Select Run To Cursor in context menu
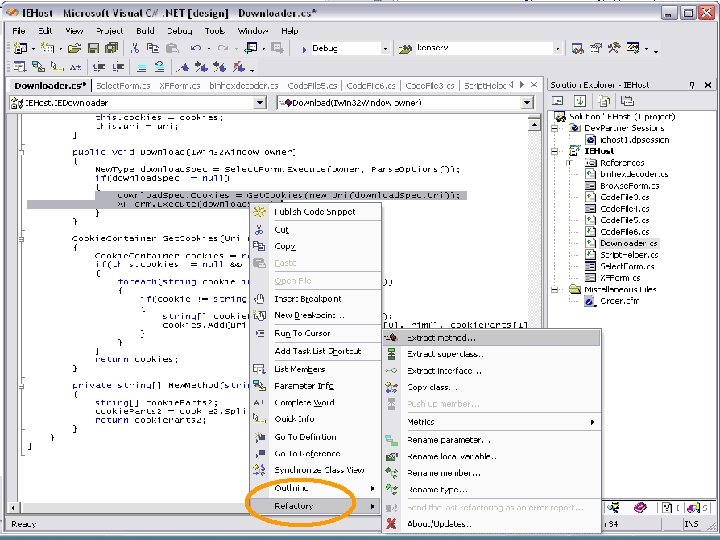The height and width of the screenshot is (540, 720). [315, 333]
